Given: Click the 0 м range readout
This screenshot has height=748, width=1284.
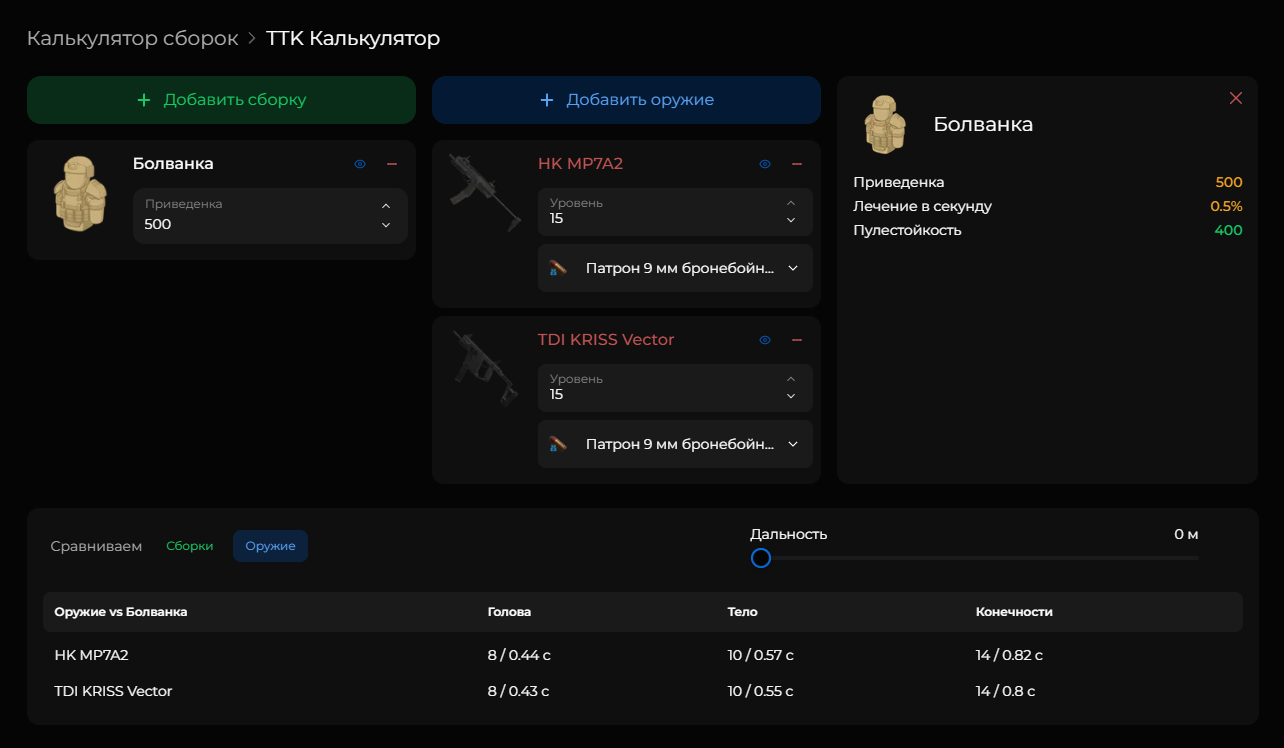Looking at the screenshot, I should tap(1186, 534).
